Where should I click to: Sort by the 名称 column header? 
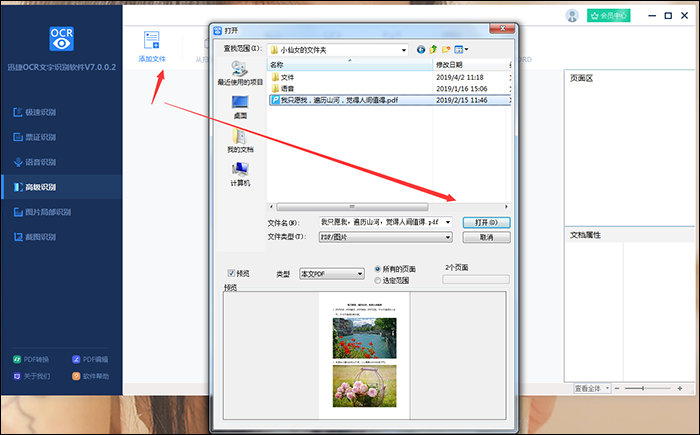350,65
